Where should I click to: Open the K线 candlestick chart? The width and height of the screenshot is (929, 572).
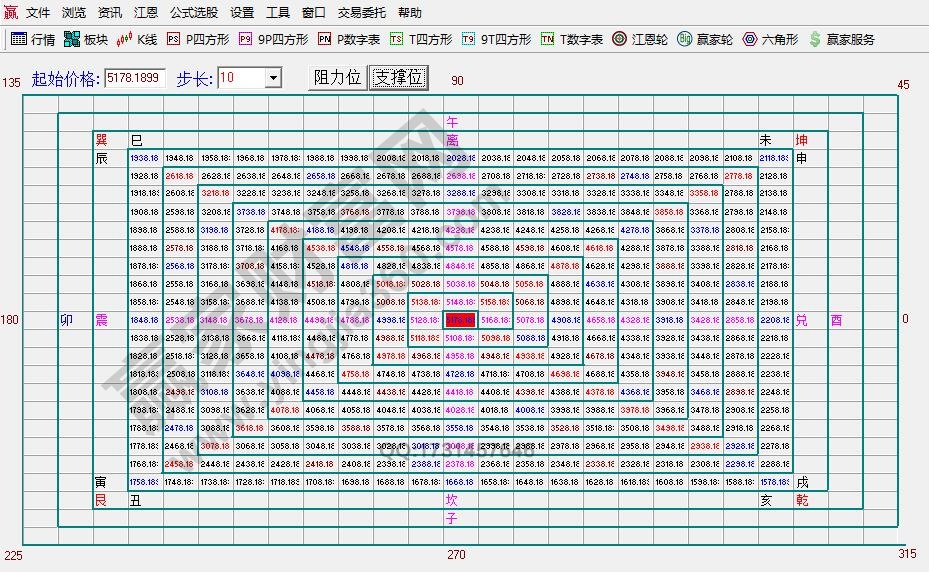coord(137,40)
